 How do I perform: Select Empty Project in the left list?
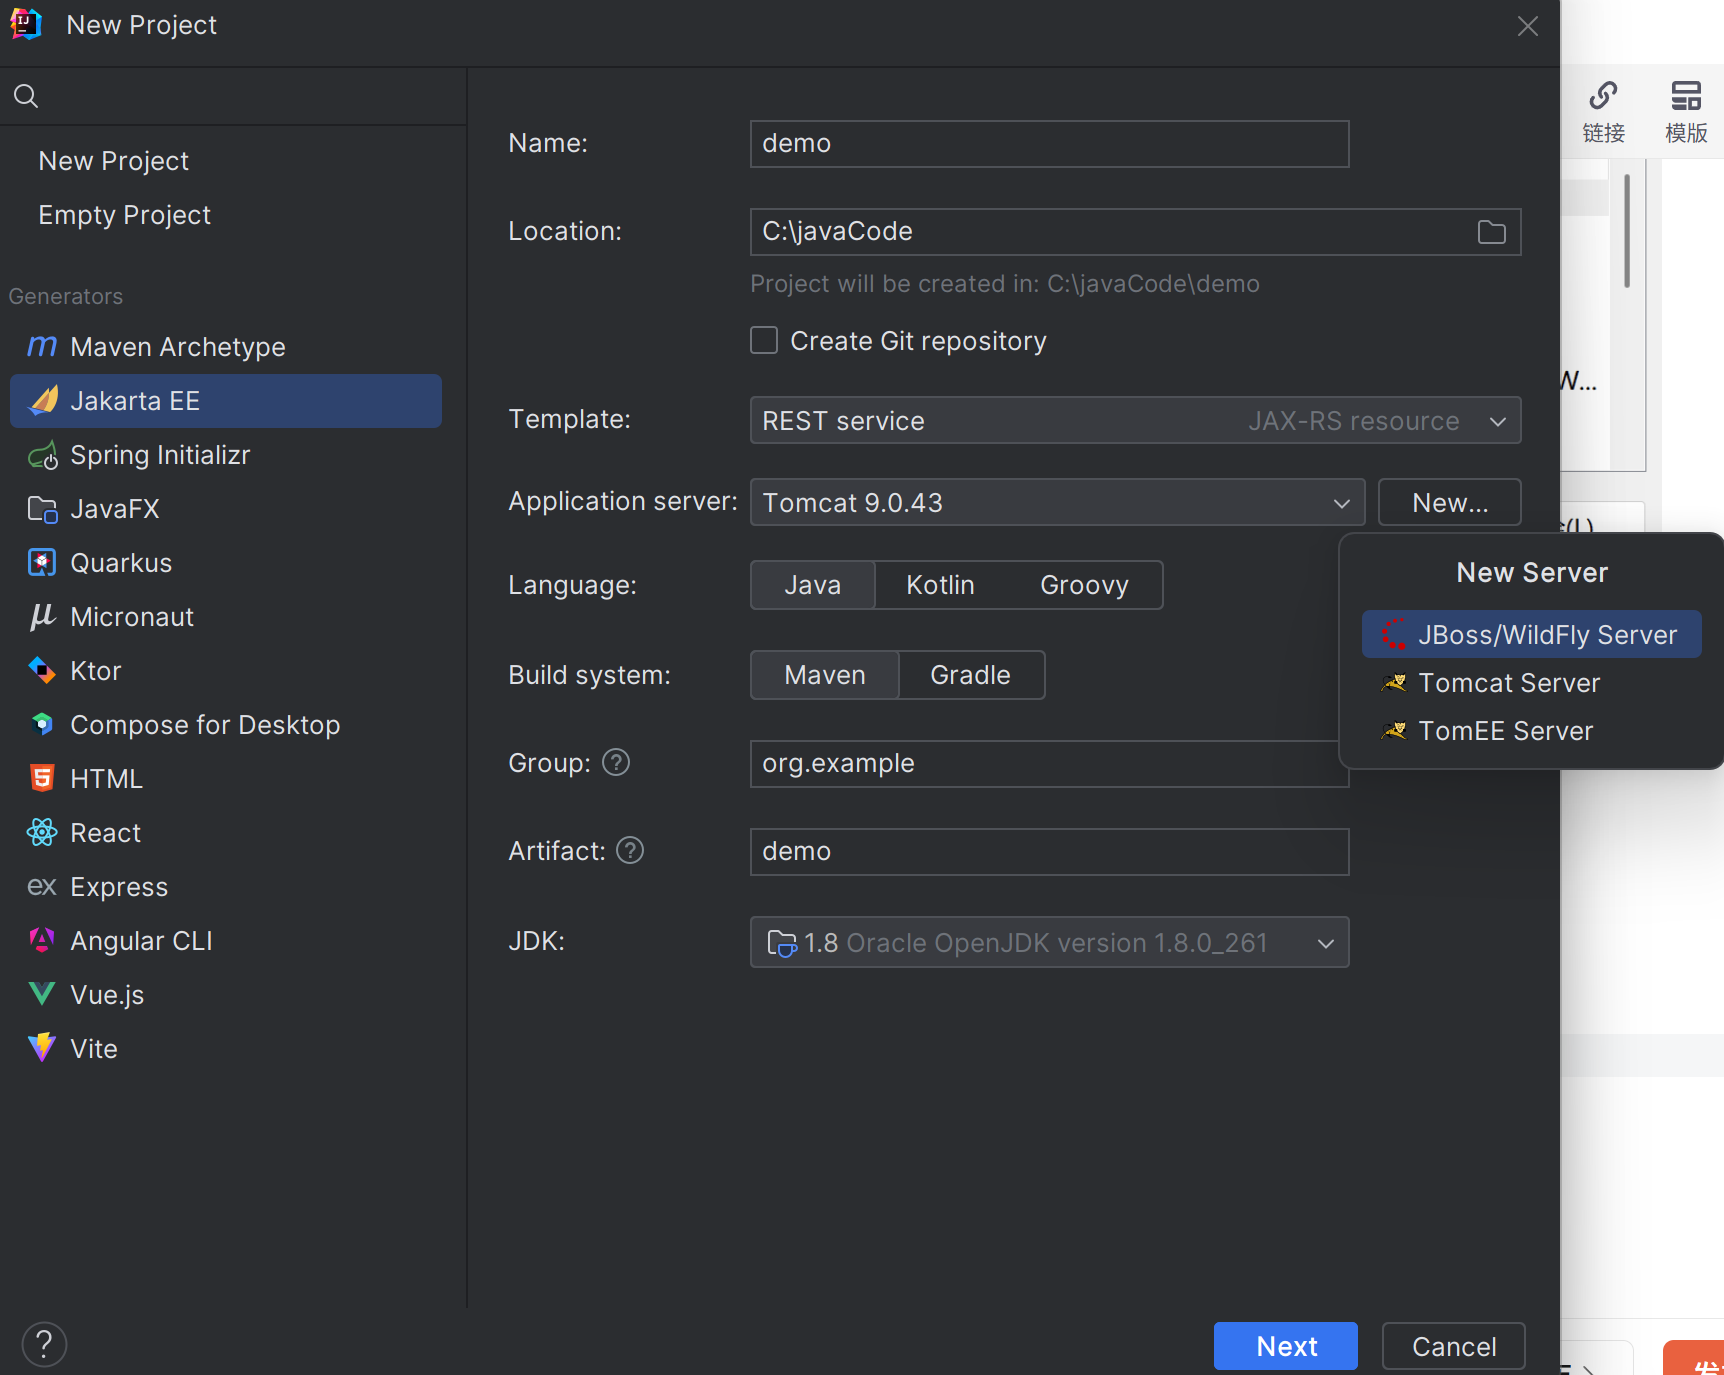[x=124, y=215]
